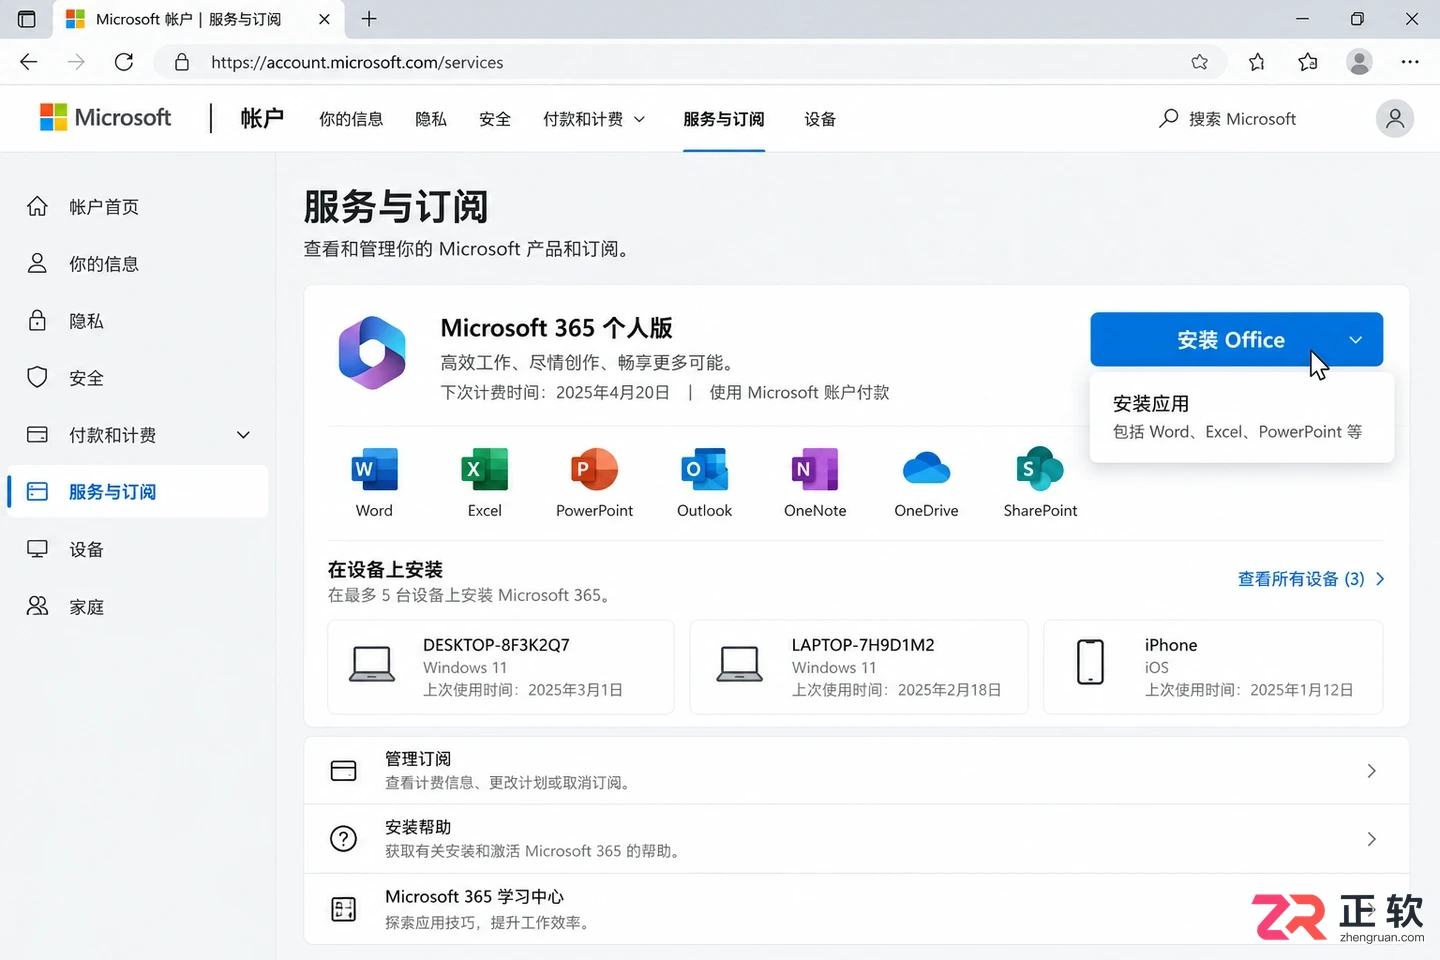Switch to 你的信息 top tab
Screen dimensions: 1440x960
(x=351, y=119)
